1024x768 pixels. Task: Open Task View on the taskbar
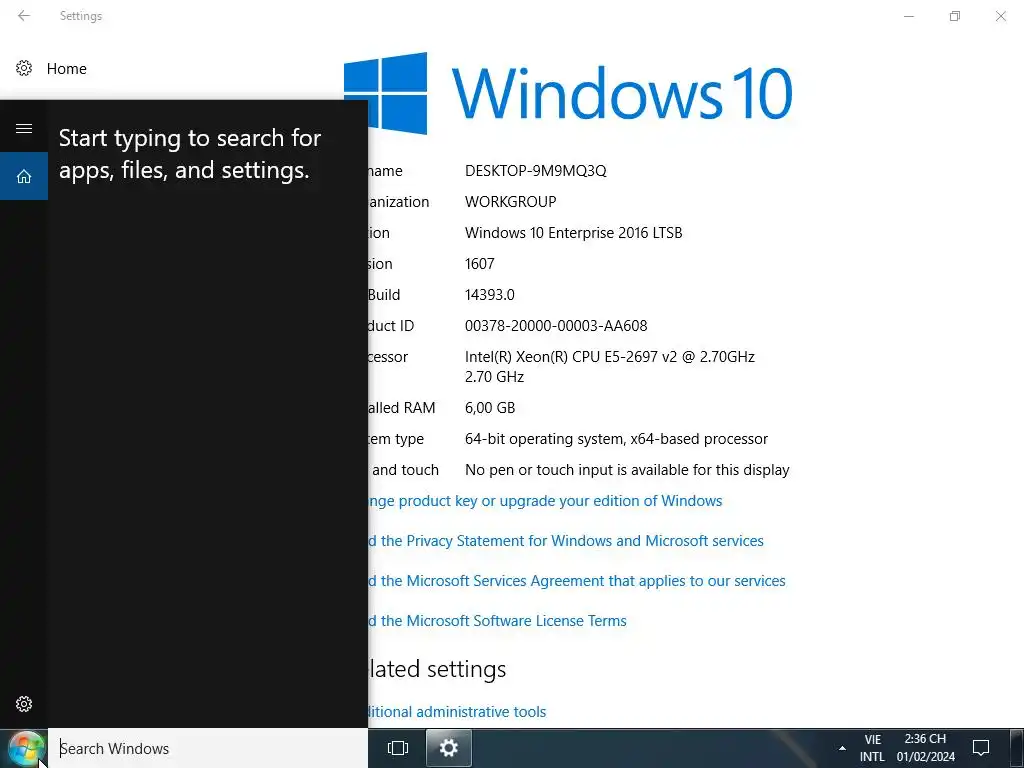pos(398,748)
